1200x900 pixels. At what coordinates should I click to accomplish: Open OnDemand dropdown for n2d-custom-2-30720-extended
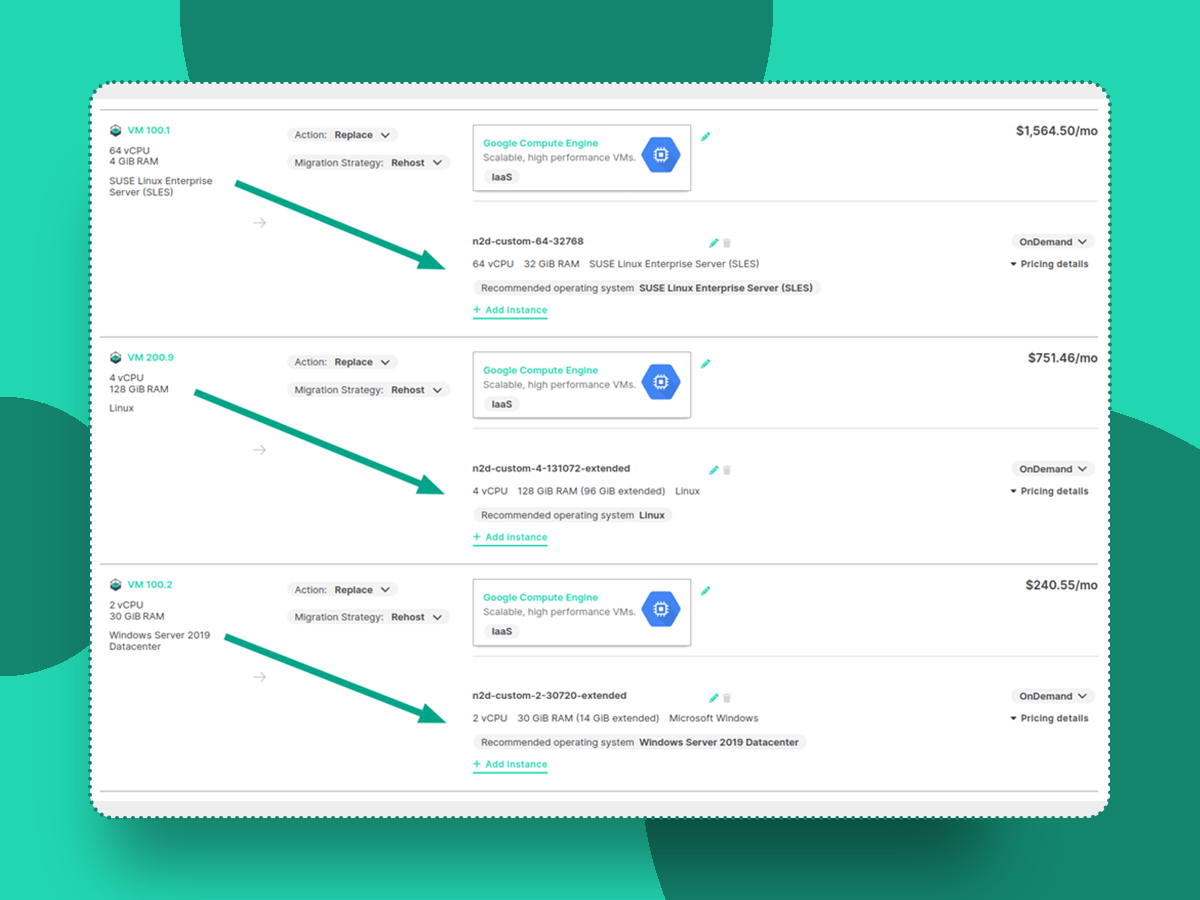(x=1053, y=696)
